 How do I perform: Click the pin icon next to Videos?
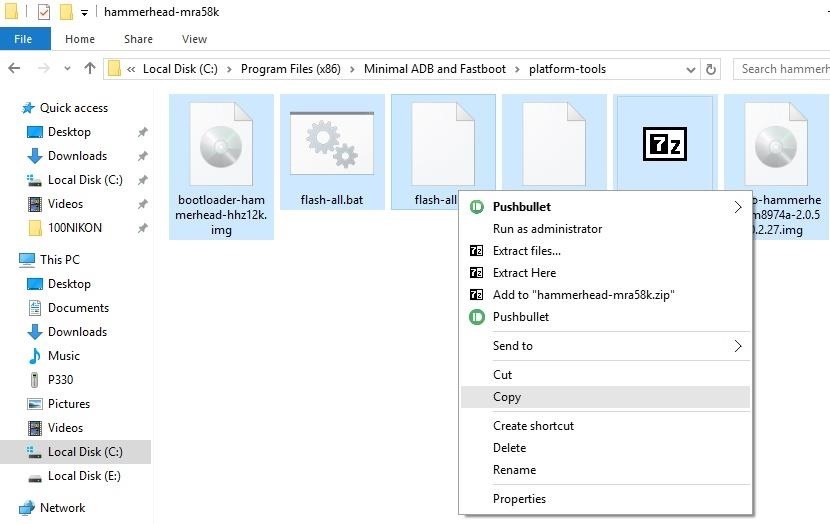pos(142,204)
